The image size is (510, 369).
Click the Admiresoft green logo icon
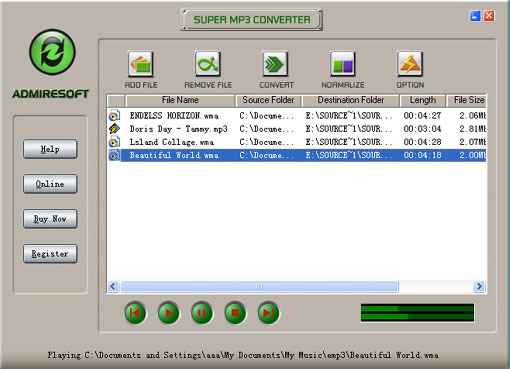click(x=52, y=52)
